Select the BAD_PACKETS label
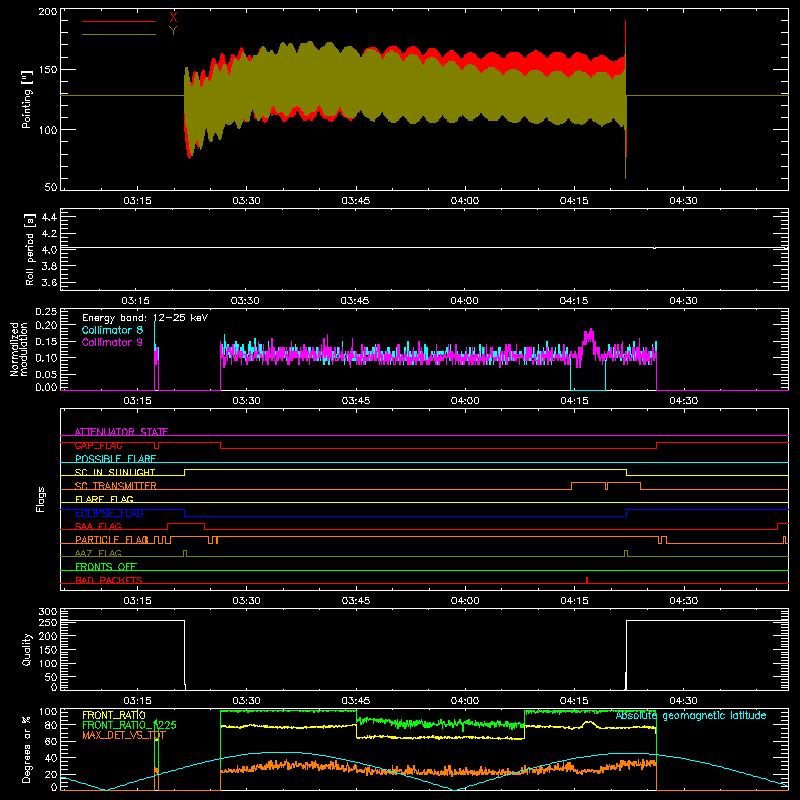Viewport: 800px width, 800px height. [x=109, y=580]
